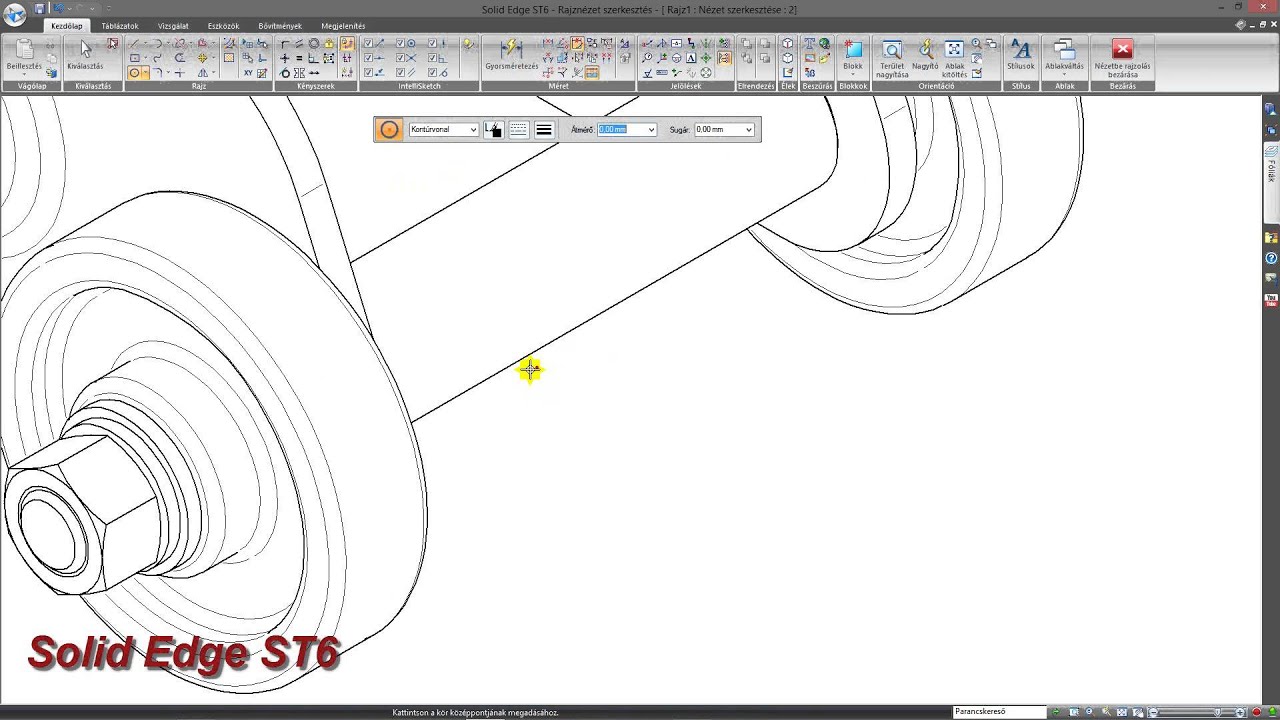Open the dashed line type option on command bar
Viewport: 1280px width, 720px height.
point(518,129)
